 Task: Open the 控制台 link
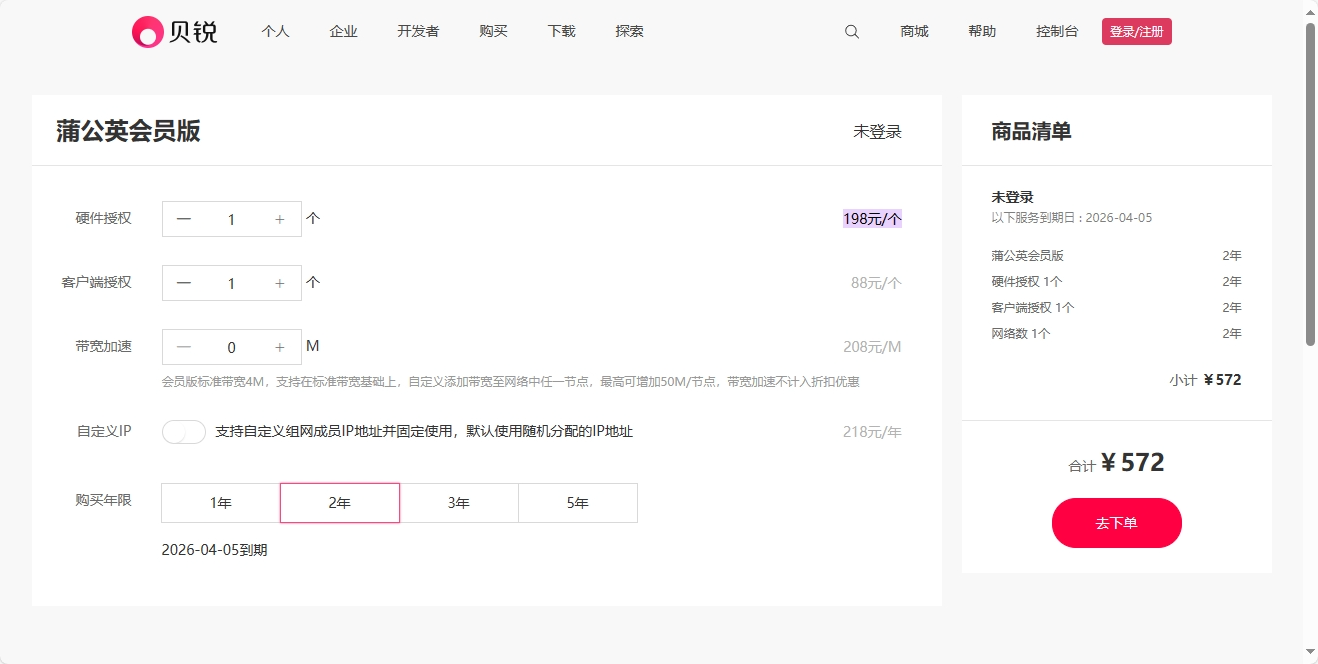coord(1057,32)
